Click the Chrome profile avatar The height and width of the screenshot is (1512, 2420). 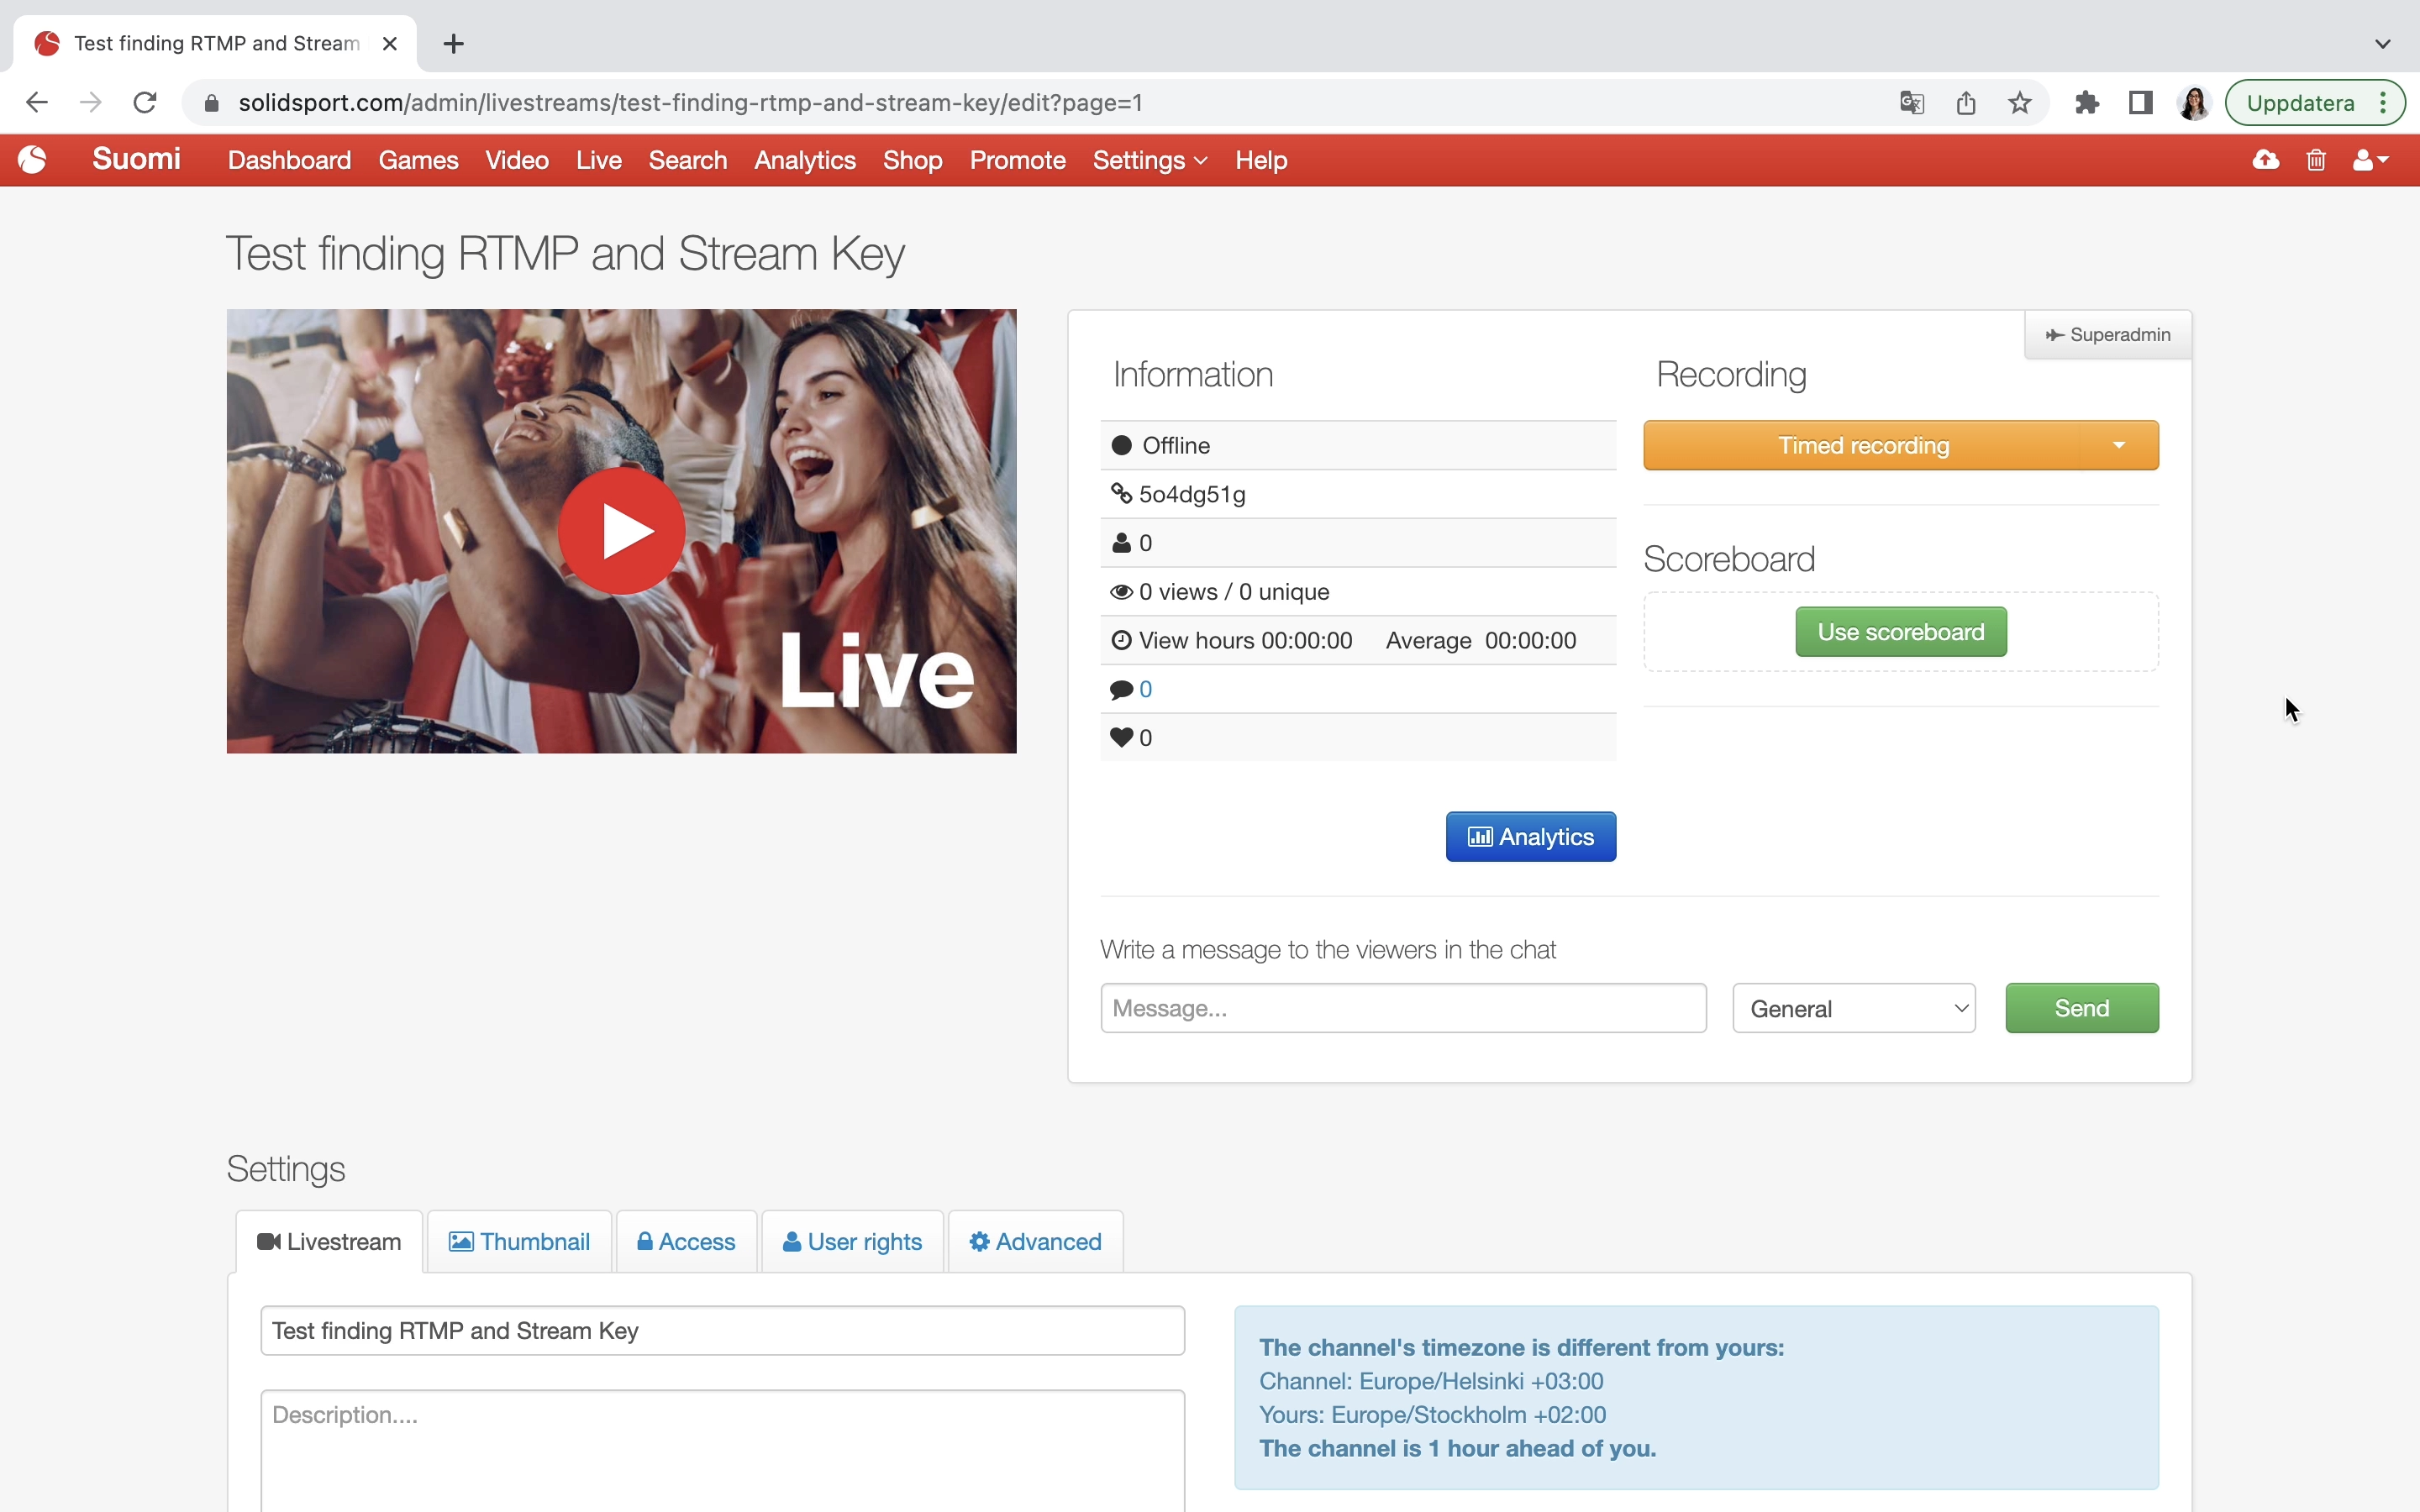2194,103
